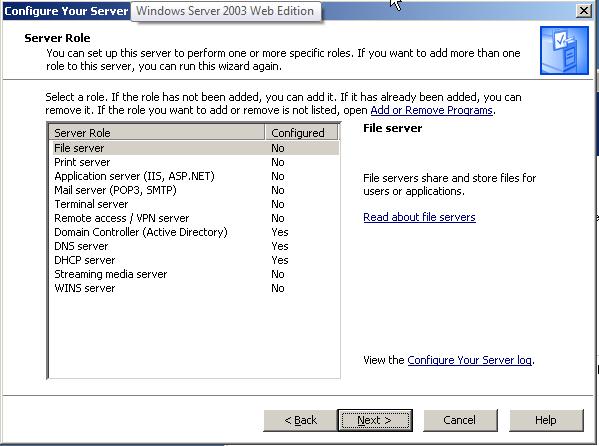Pick the Terminal server role
The image size is (599, 446).
click(195, 204)
